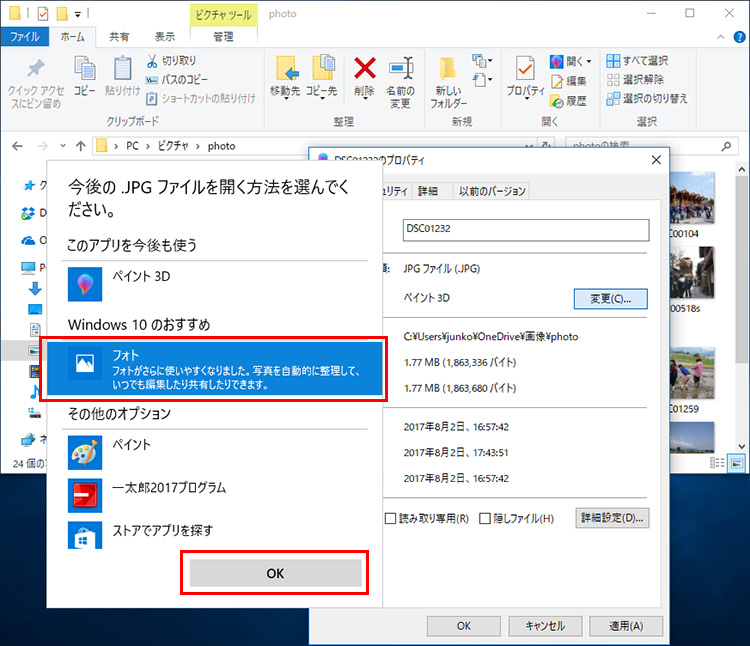
Task: Click Apply (適用(A)) in properties dialog
Action: tap(626, 626)
